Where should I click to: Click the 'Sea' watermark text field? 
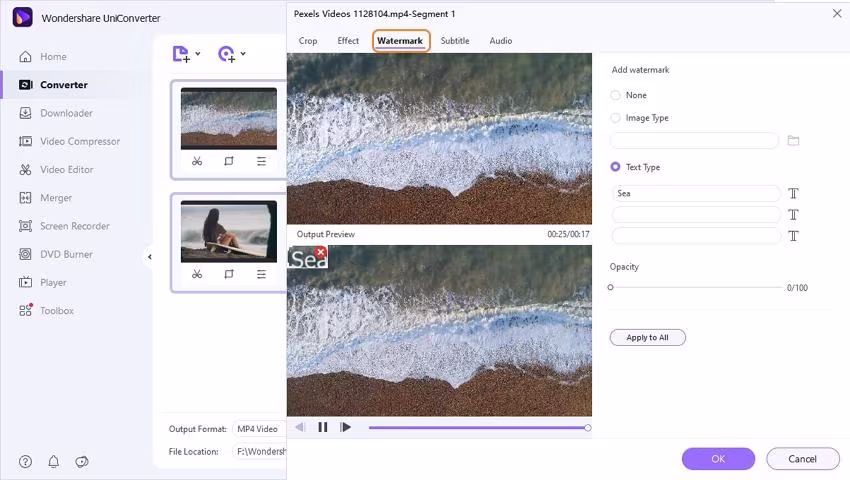(x=696, y=193)
